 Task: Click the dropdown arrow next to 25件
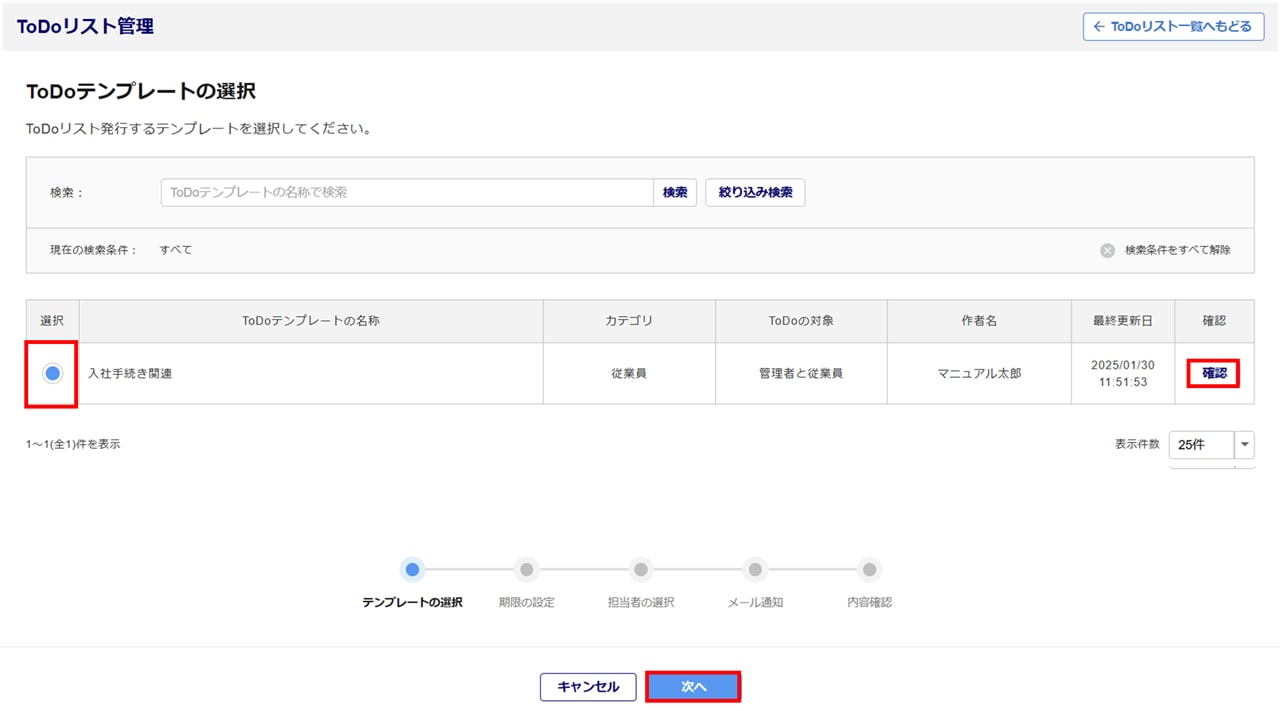point(1244,445)
